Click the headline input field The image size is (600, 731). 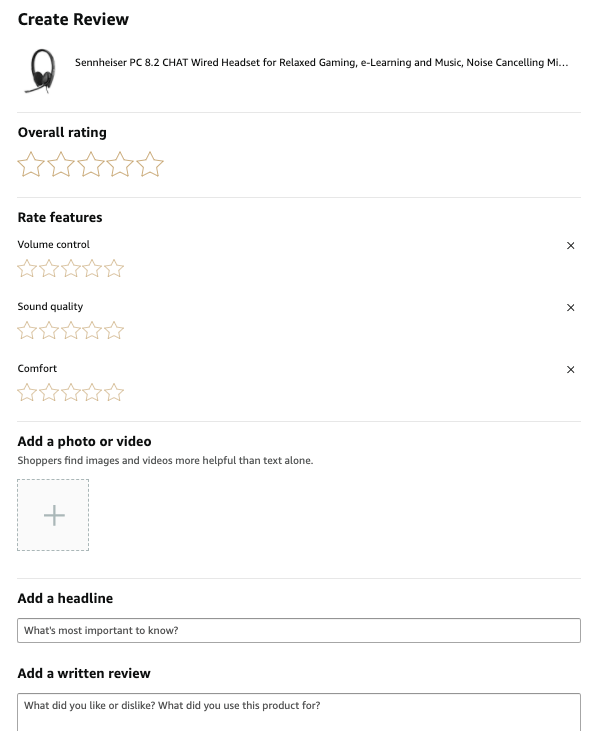[x=299, y=631]
